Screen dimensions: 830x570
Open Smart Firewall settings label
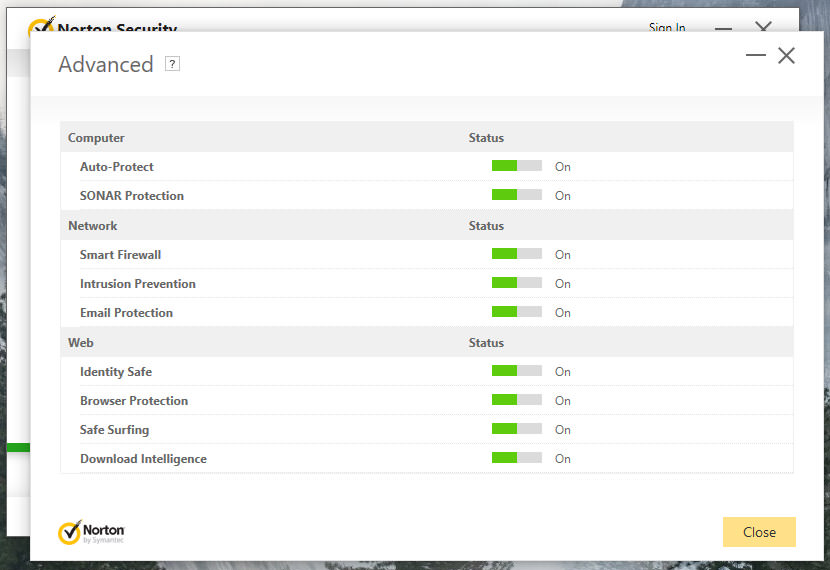point(120,255)
